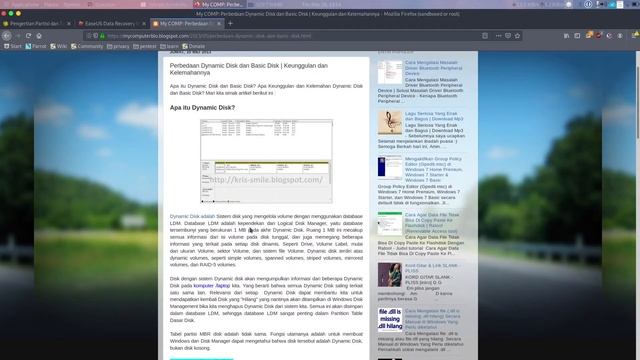Click the SLANK guitarist post thumbnail
Viewport: 640px width, 360px height.
click(x=390, y=275)
